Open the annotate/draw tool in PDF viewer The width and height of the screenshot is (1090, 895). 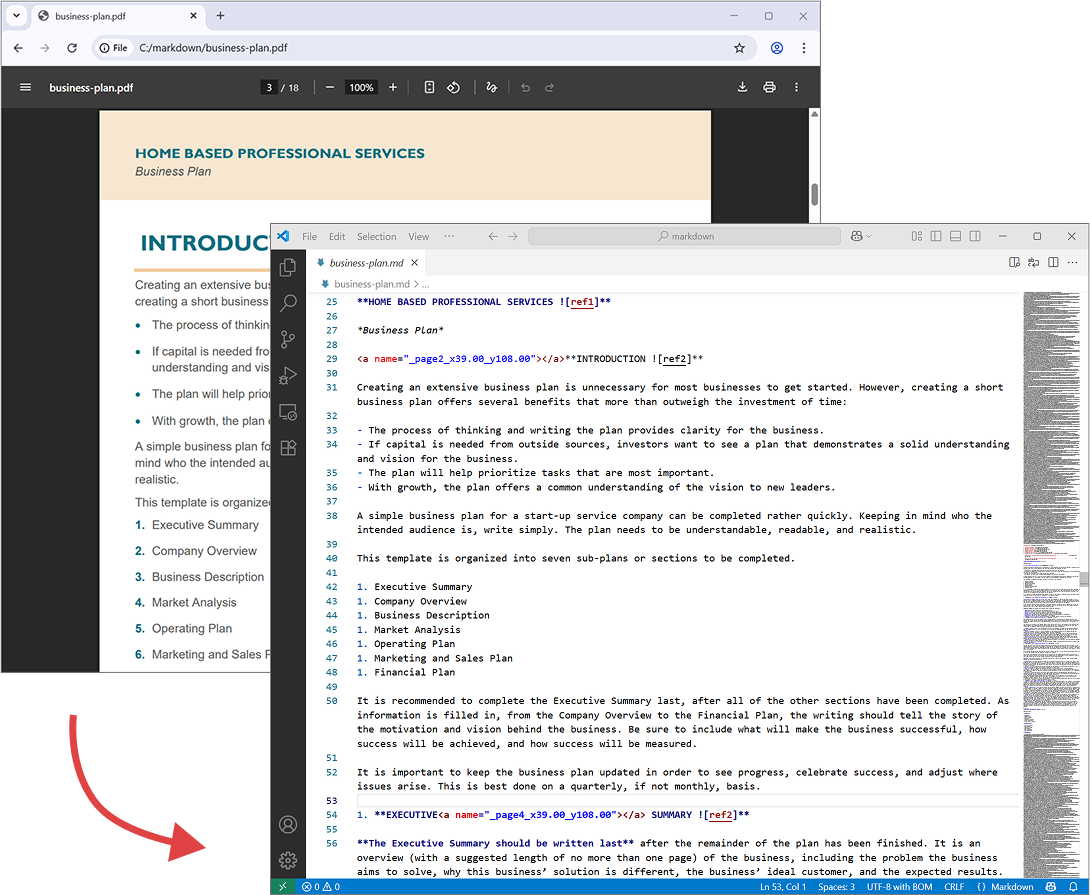click(491, 87)
